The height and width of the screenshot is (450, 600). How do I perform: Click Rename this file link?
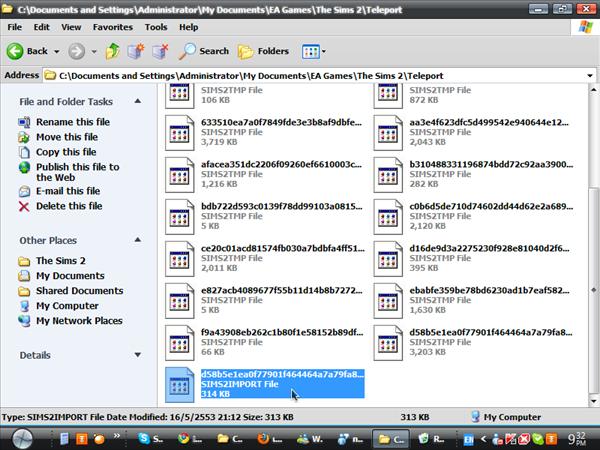[73, 122]
